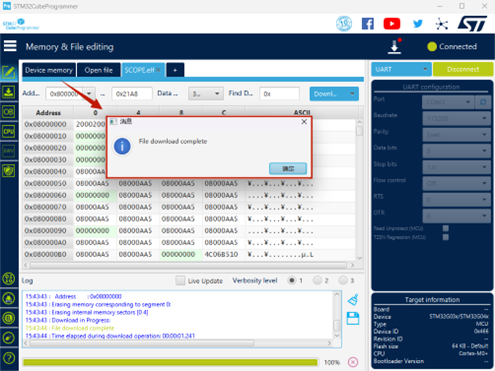Screen dimensions: 495x371
Task: Click the size field showing 0x21A8
Action: click(132, 94)
